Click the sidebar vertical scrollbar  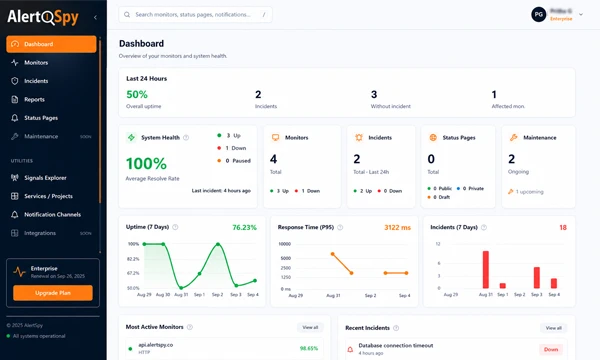100,121
